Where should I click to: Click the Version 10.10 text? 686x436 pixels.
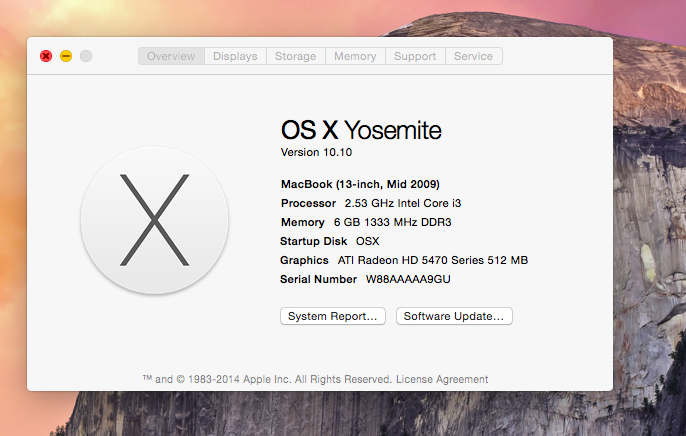click(x=316, y=152)
